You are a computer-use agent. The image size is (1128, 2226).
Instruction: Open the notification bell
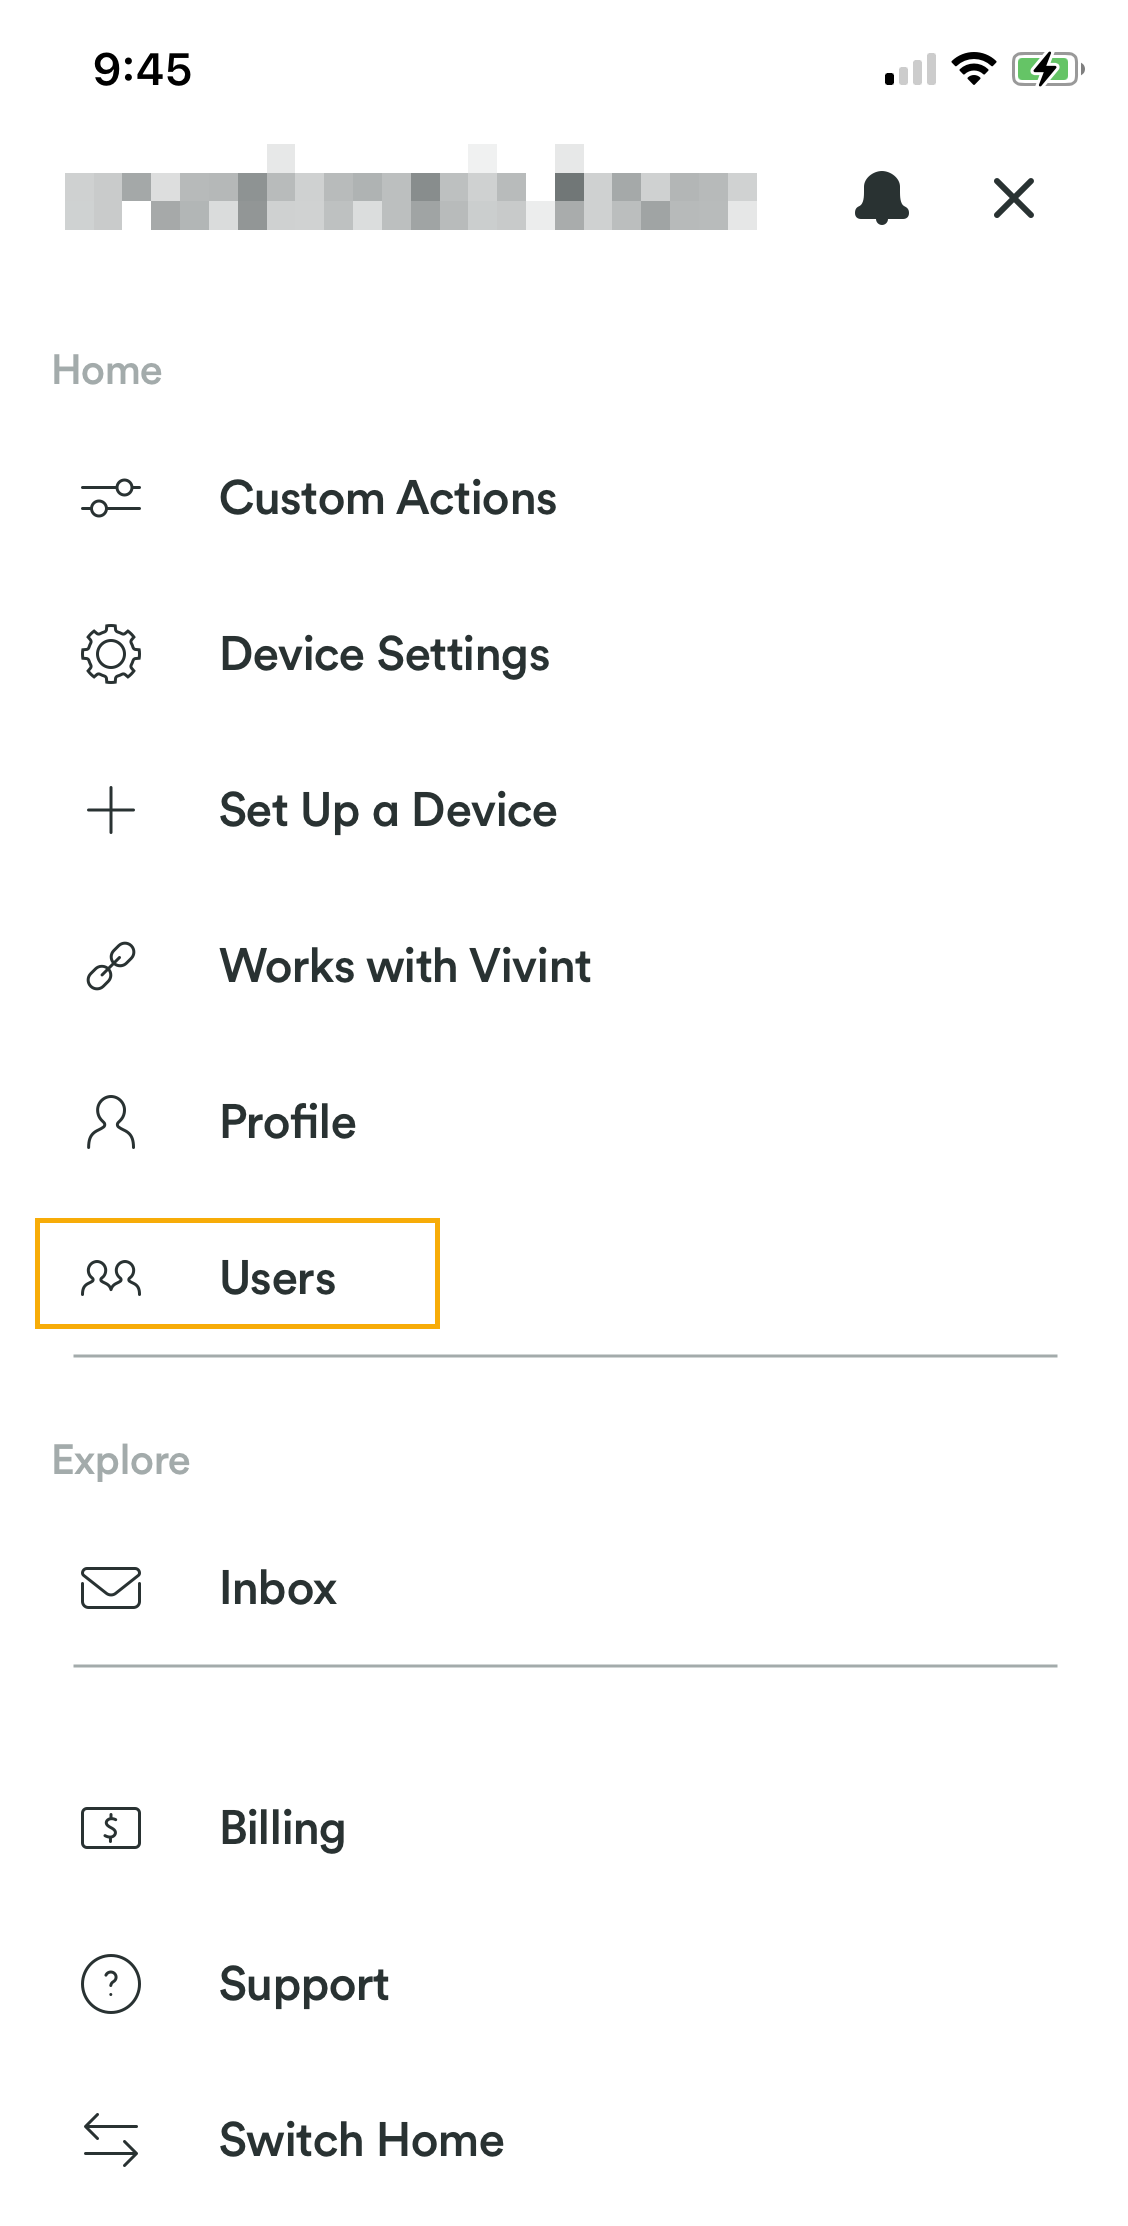coord(881,198)
